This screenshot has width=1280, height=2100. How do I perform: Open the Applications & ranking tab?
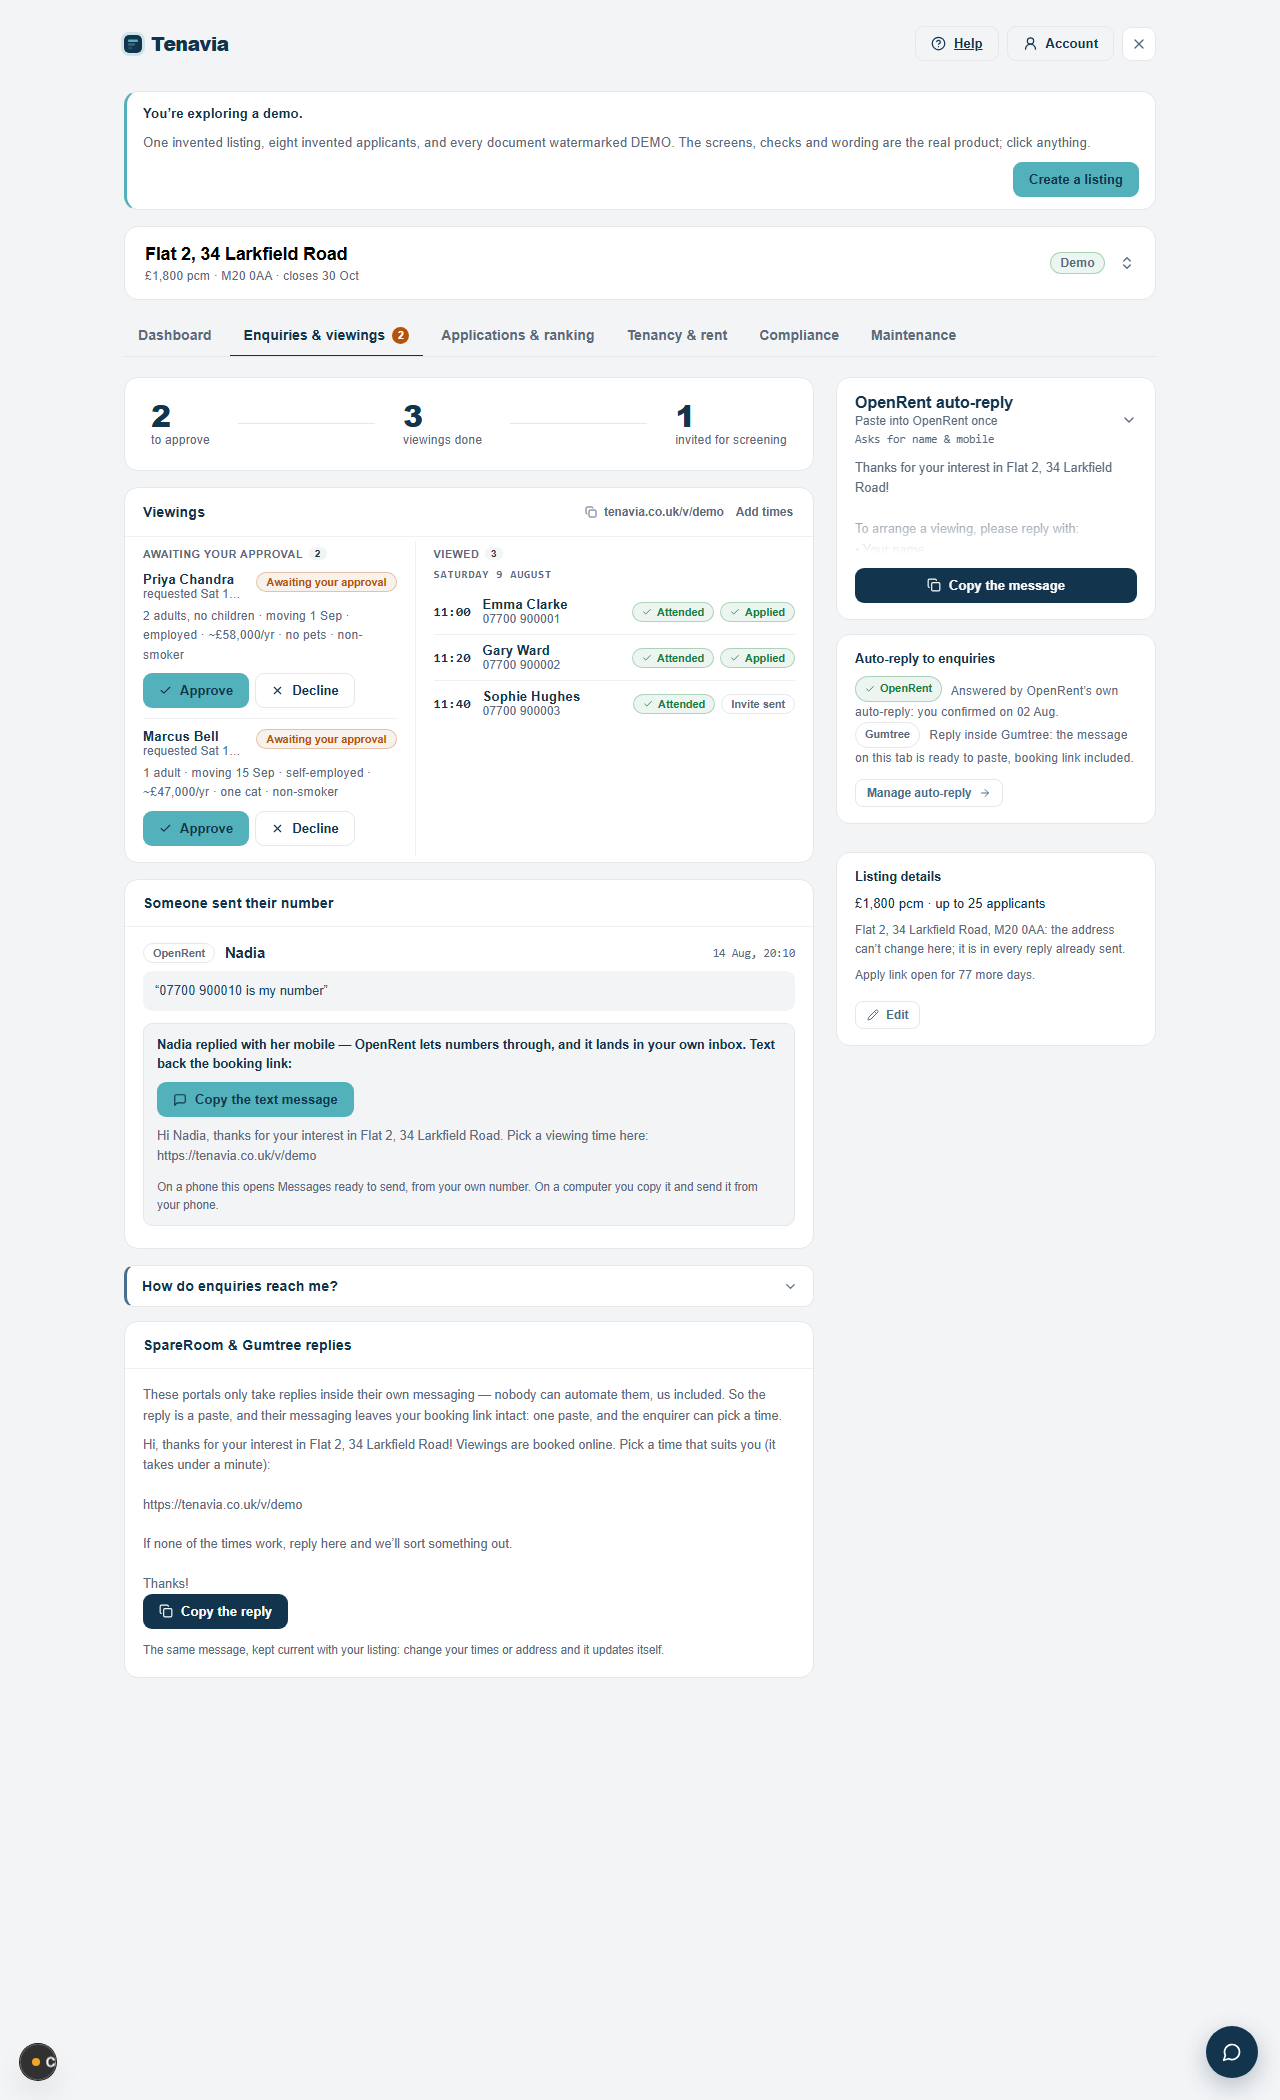click(518, 336)
